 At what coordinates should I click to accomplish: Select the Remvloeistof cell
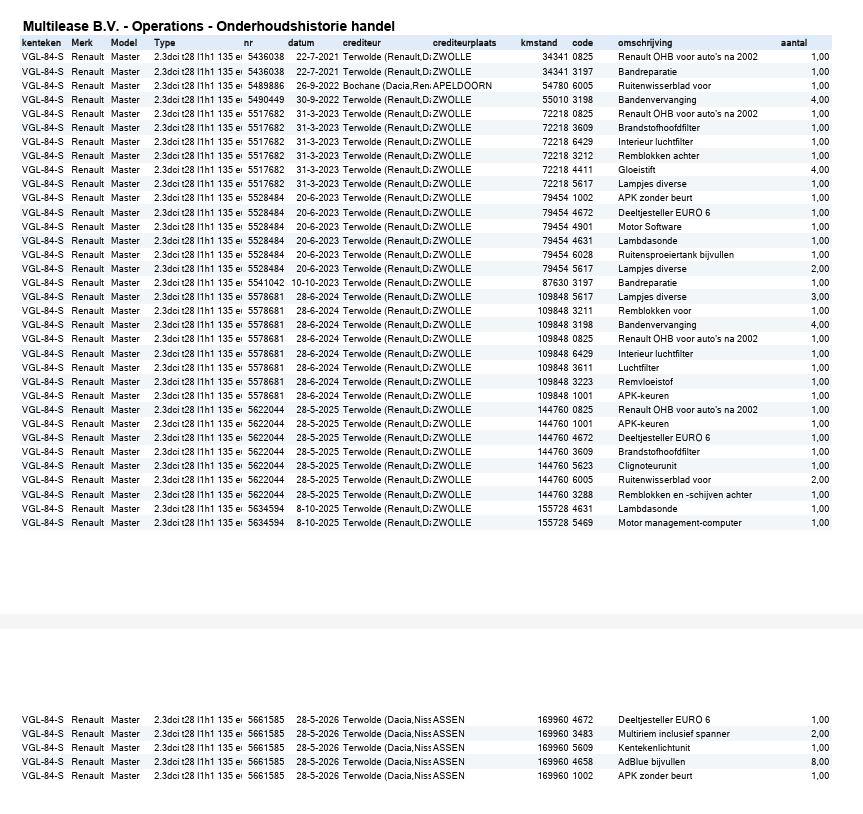tap(645, 381)
